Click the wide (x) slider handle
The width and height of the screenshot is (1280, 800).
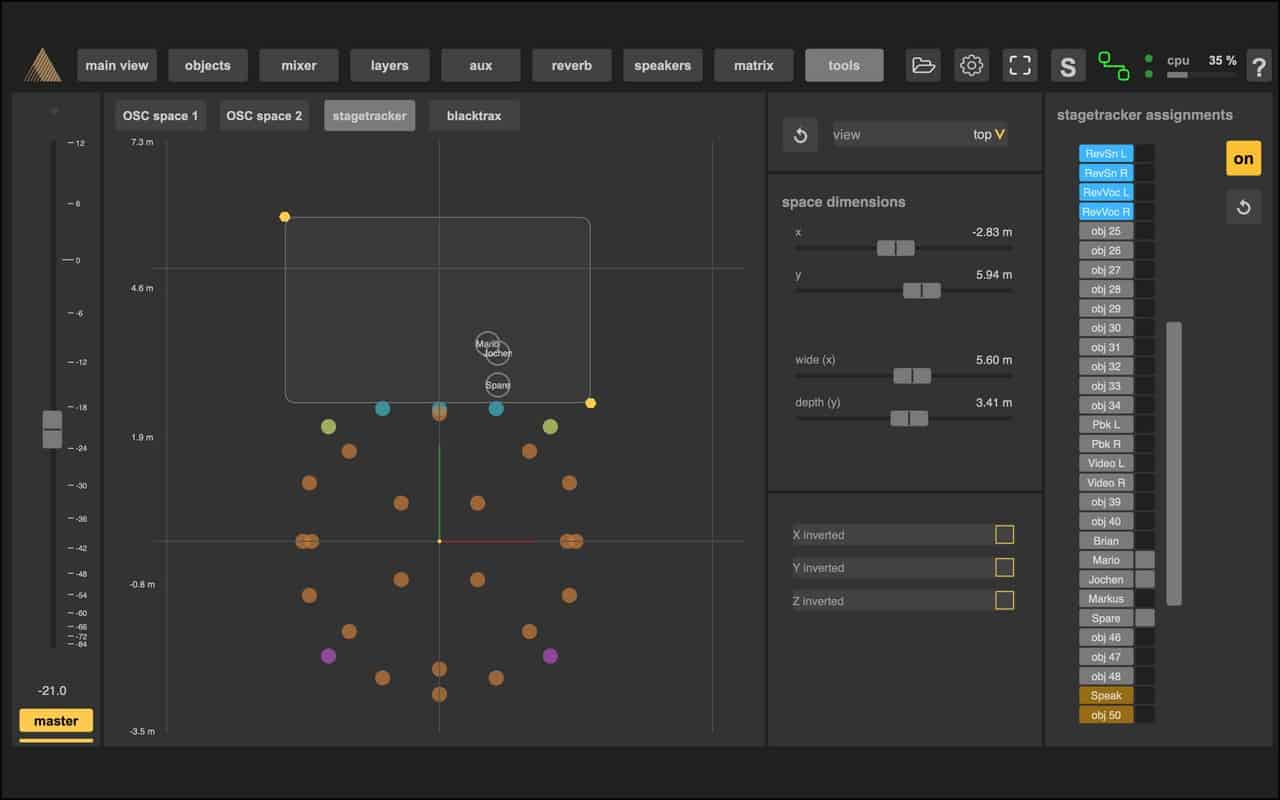pos(912,376)
